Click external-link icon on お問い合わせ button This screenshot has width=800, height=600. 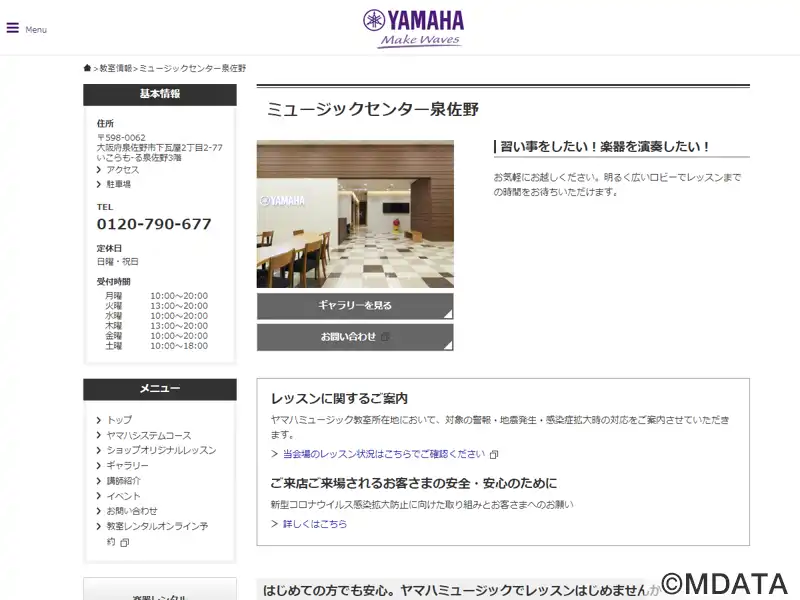(x=386, y=337)
